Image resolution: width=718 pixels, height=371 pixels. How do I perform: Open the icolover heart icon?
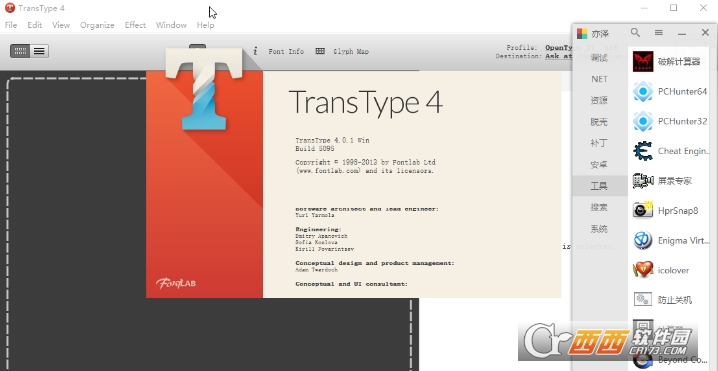point(643,270)
